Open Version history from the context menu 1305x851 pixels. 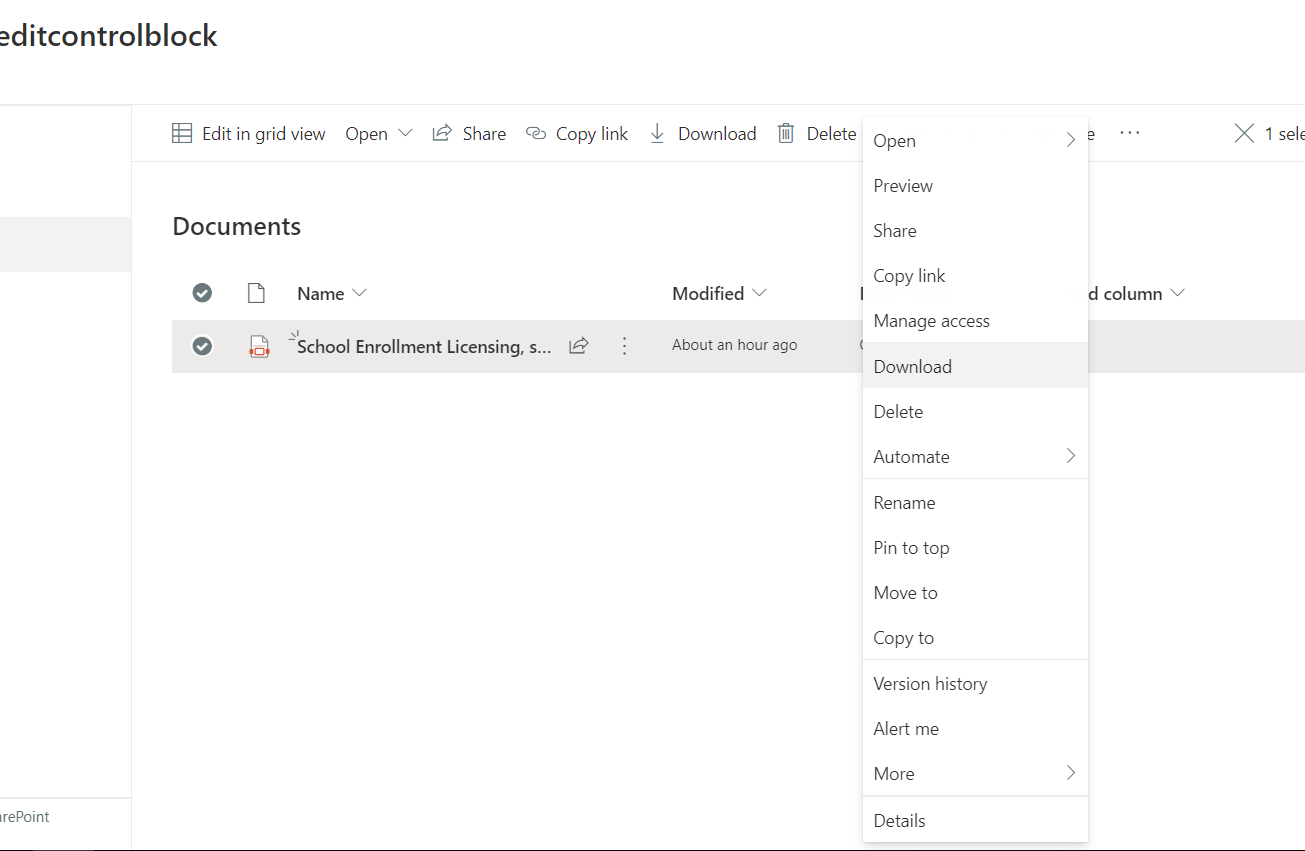930,683
